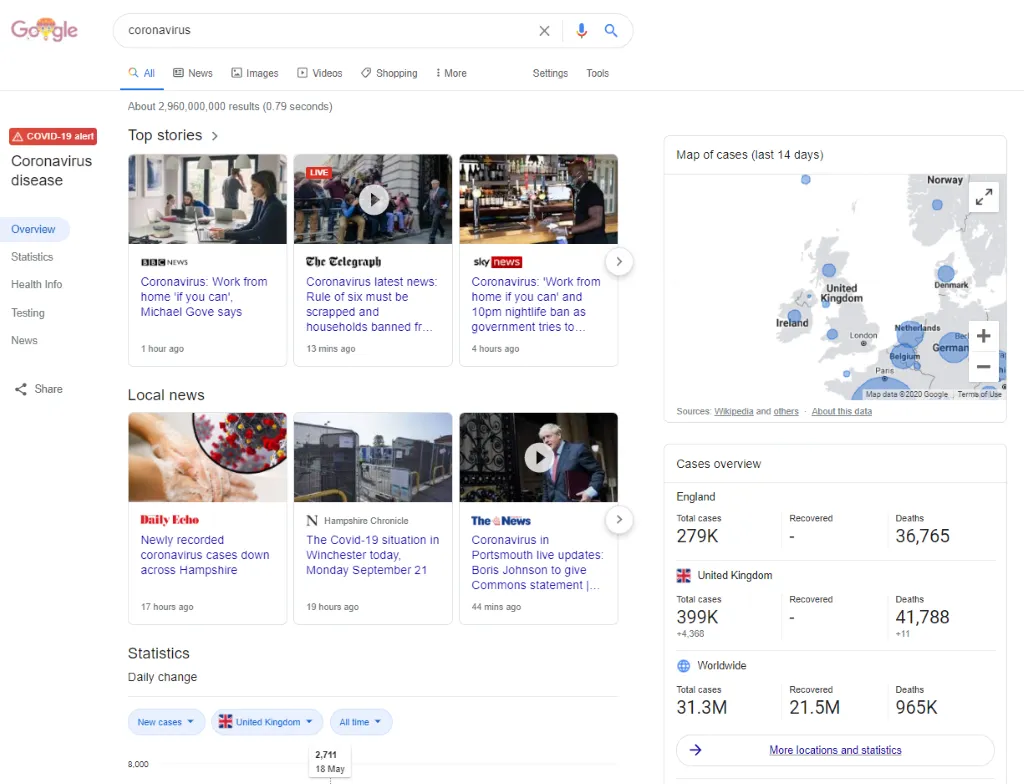The height and width of the screenshot is (784, 1024).
Task: Switch to the Shopping tab
Action: (x=389, y=73)
